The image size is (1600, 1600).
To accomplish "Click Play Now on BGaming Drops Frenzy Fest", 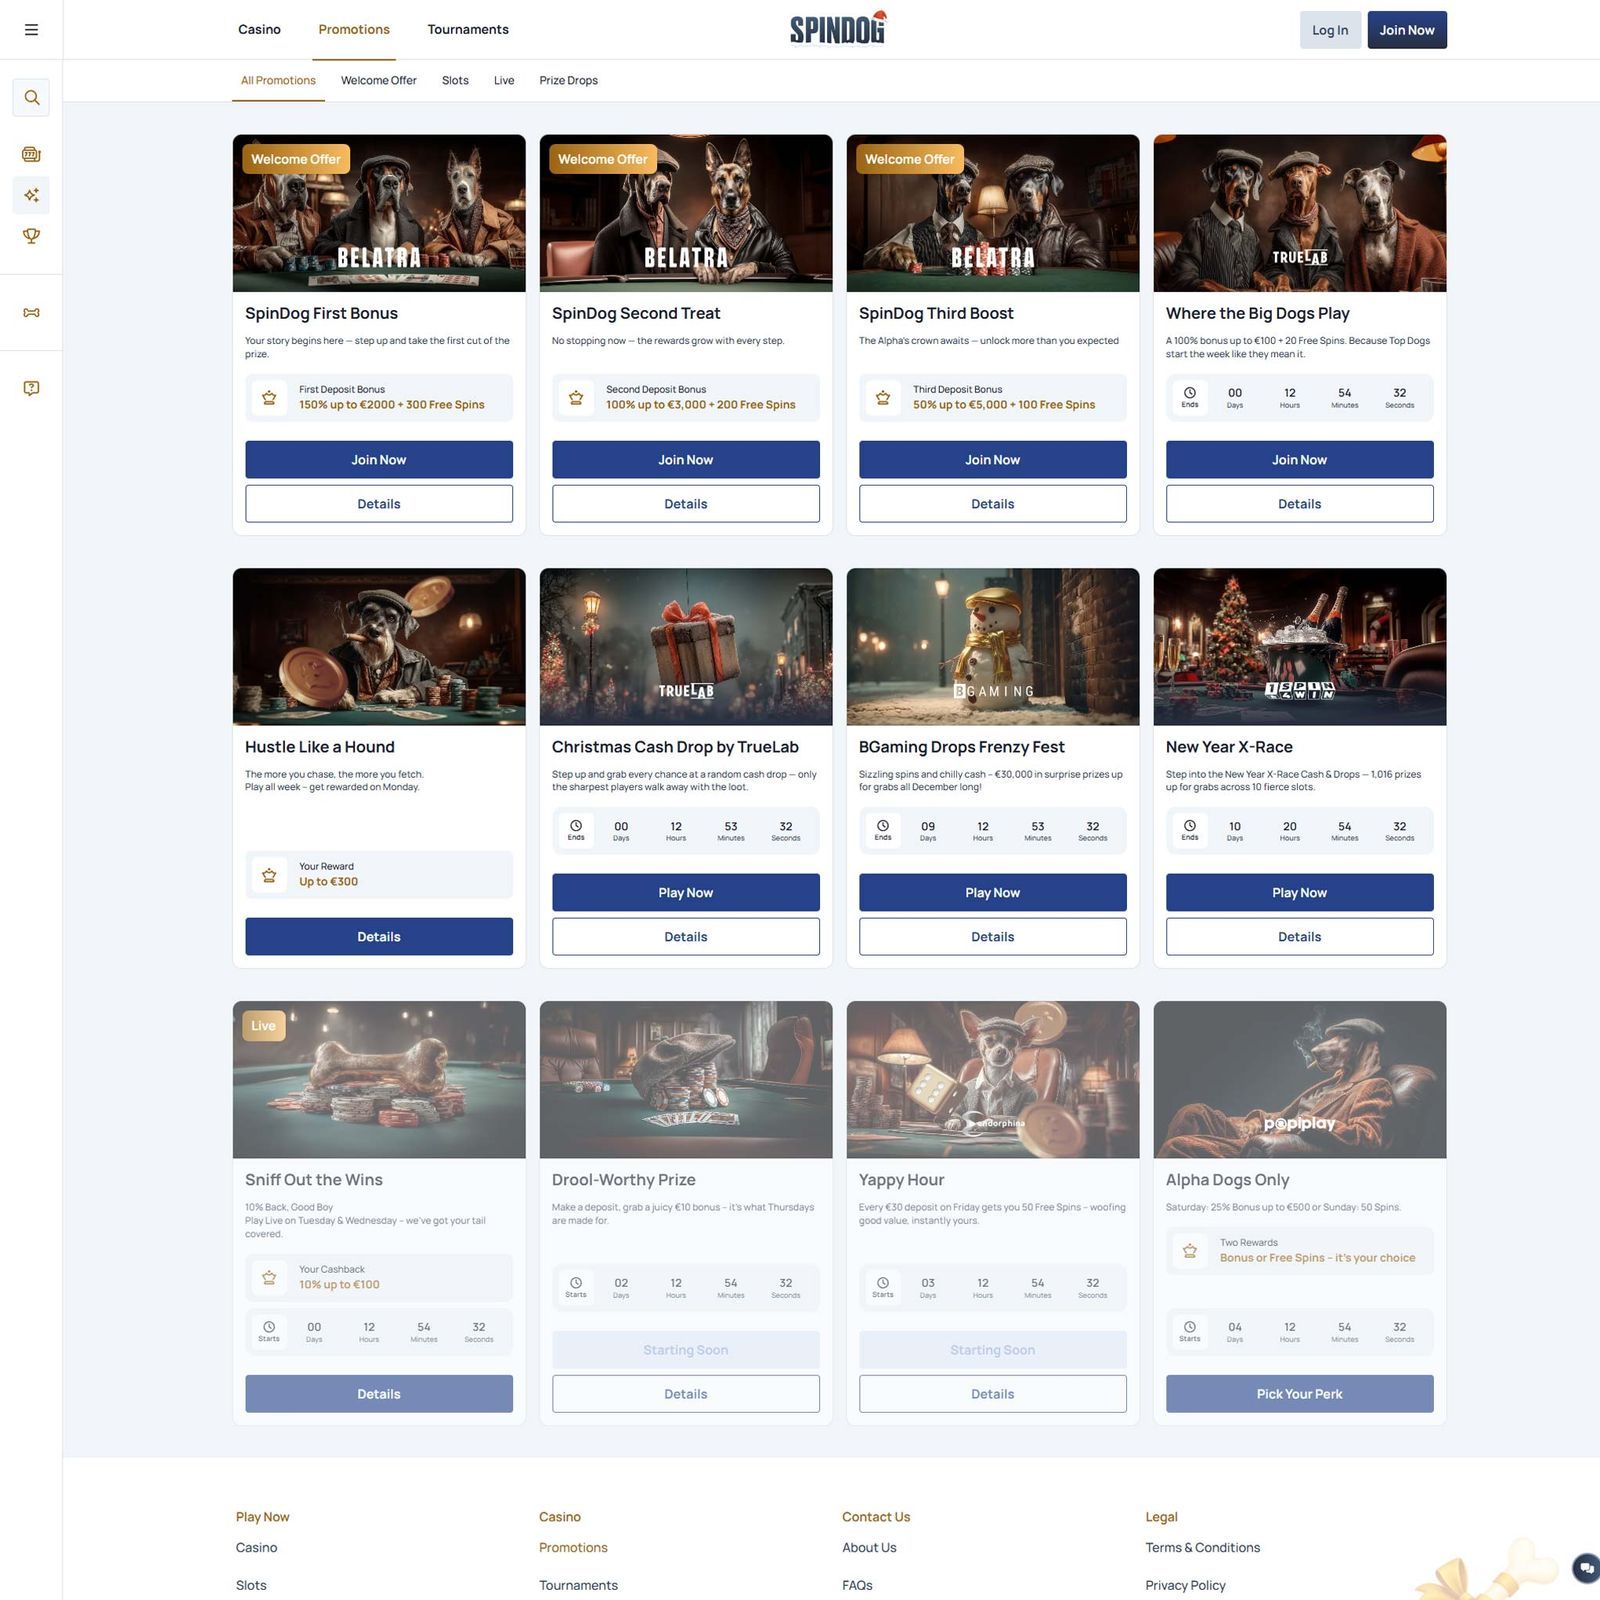I will point(993,893).
